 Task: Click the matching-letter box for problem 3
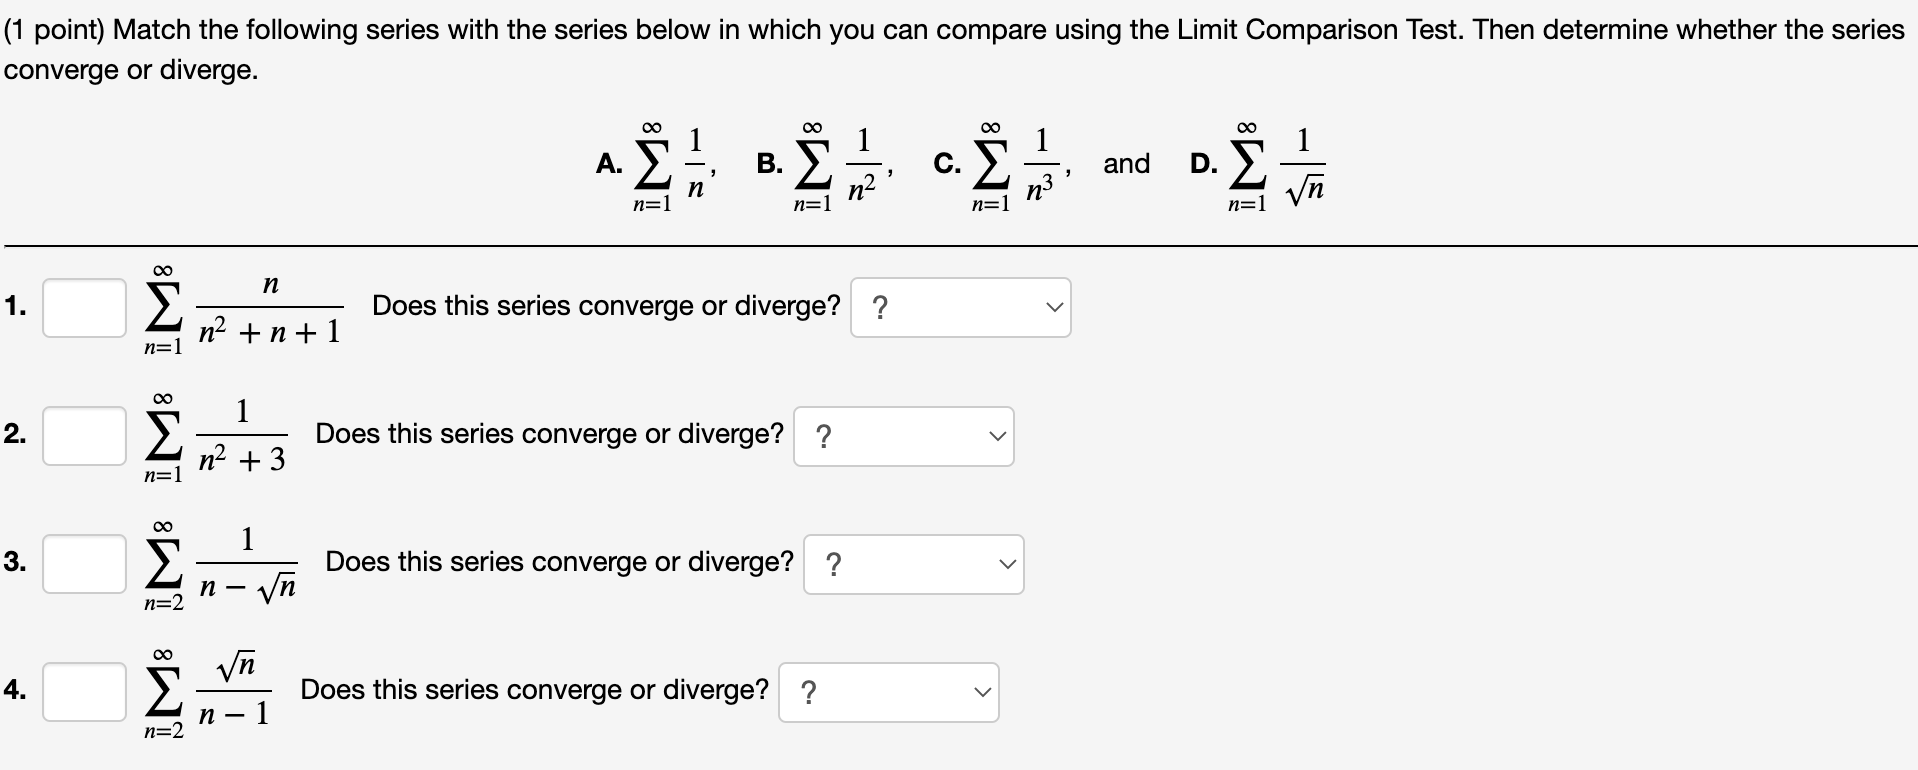[x=84, y=563]
